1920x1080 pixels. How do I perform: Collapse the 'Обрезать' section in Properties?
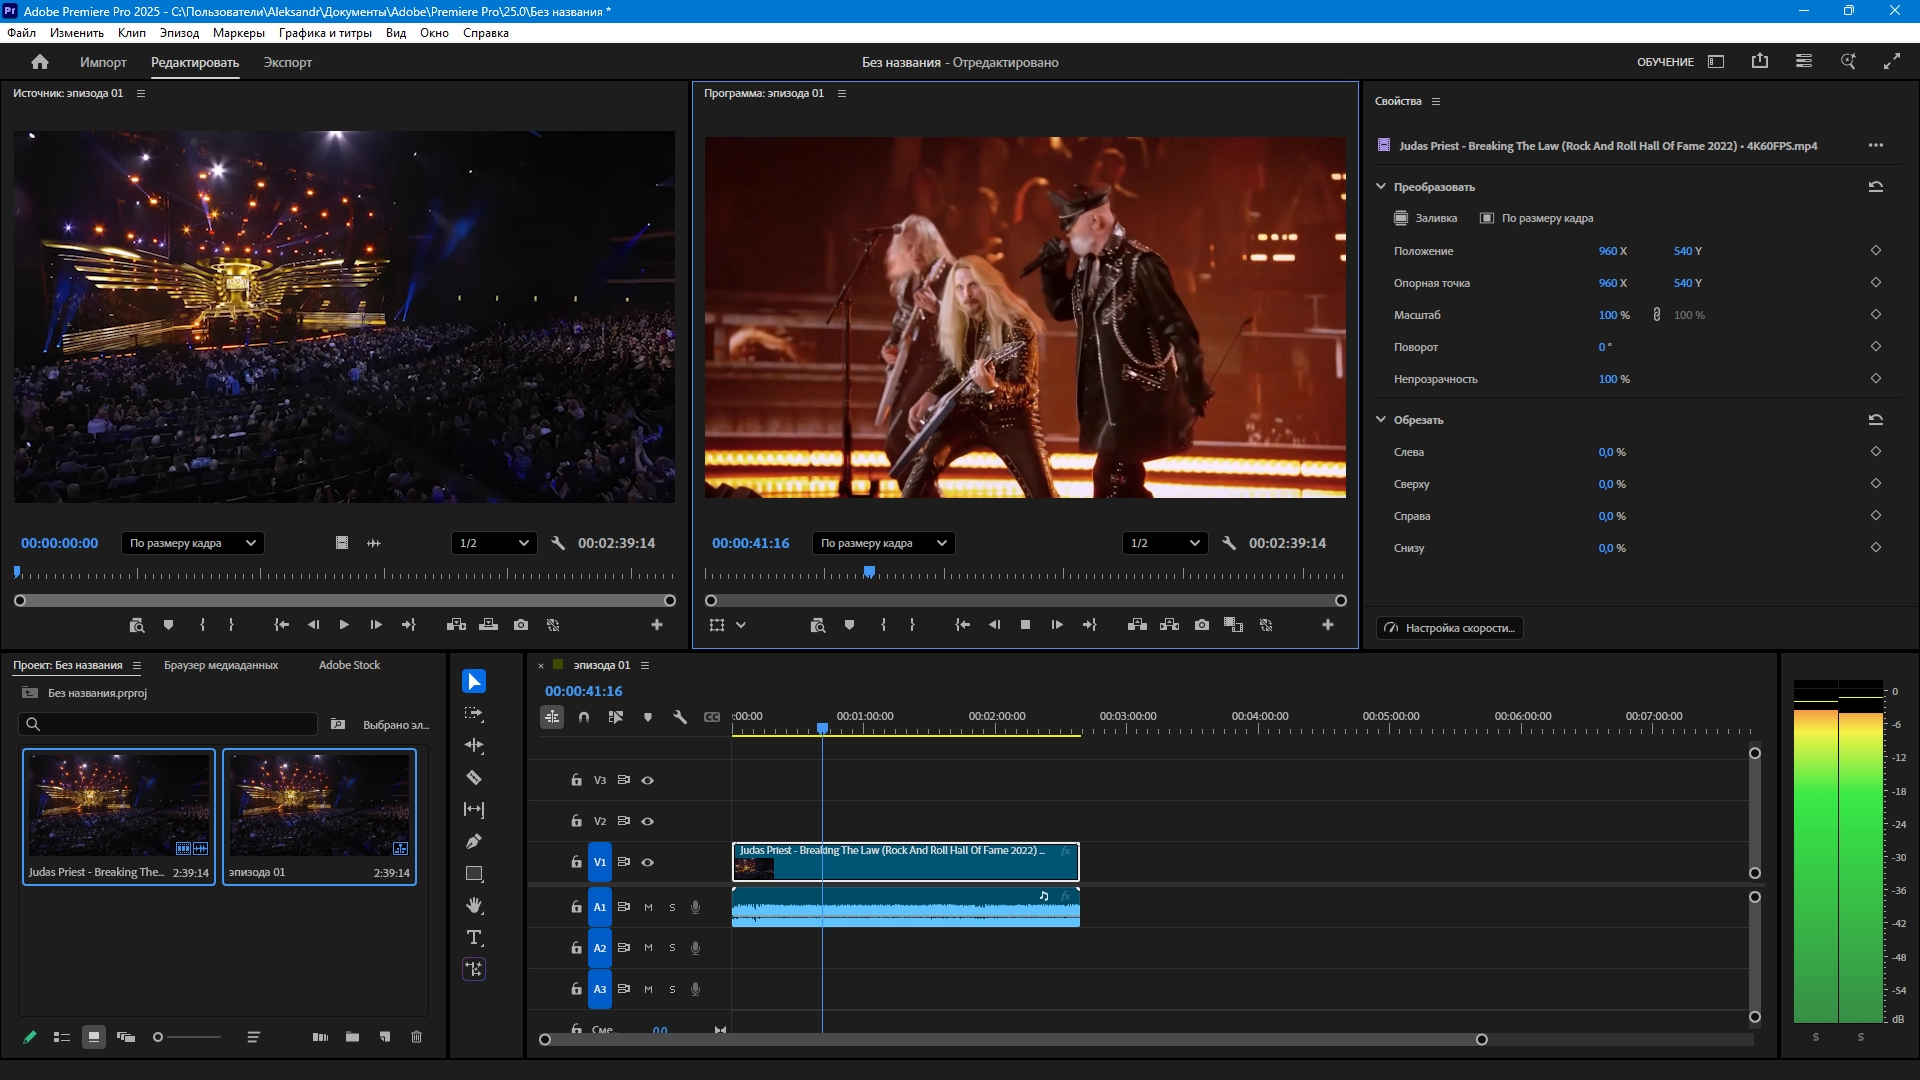point(1381,420)
